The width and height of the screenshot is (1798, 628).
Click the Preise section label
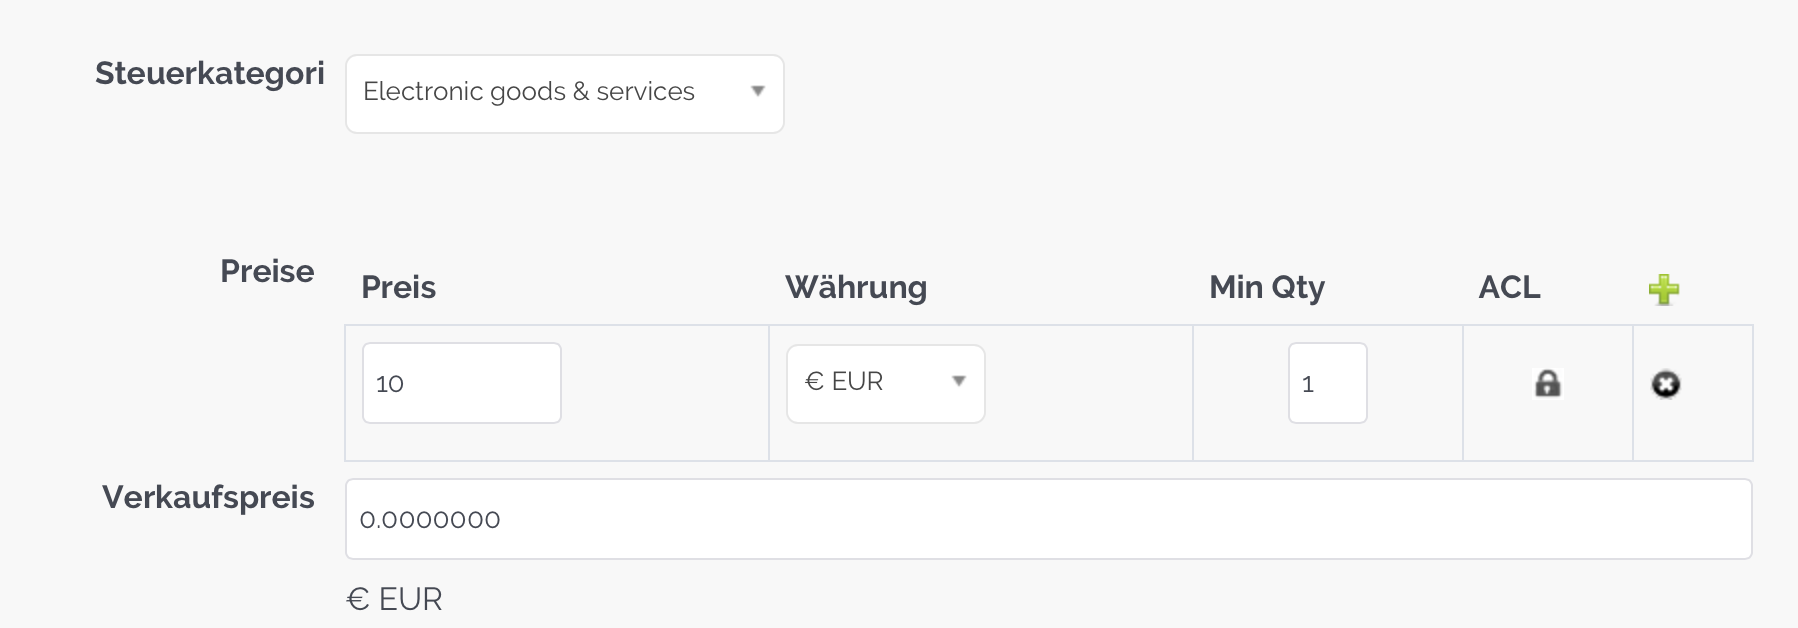pos(267,271)
